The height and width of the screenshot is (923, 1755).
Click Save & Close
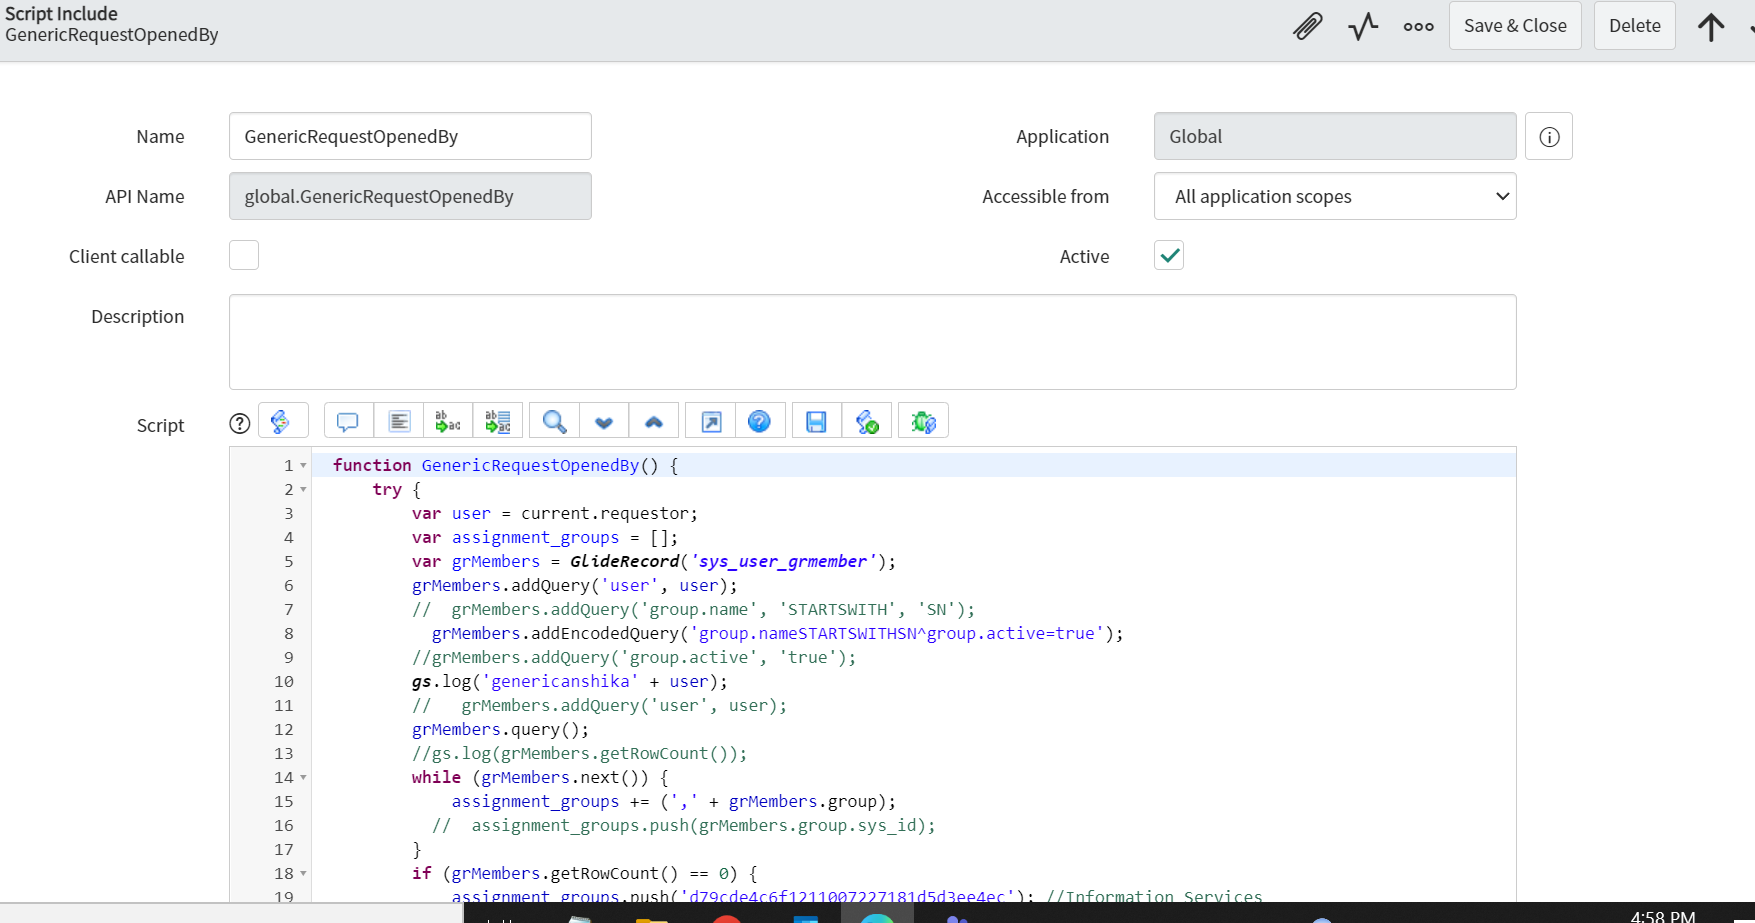click(1514, 25)
